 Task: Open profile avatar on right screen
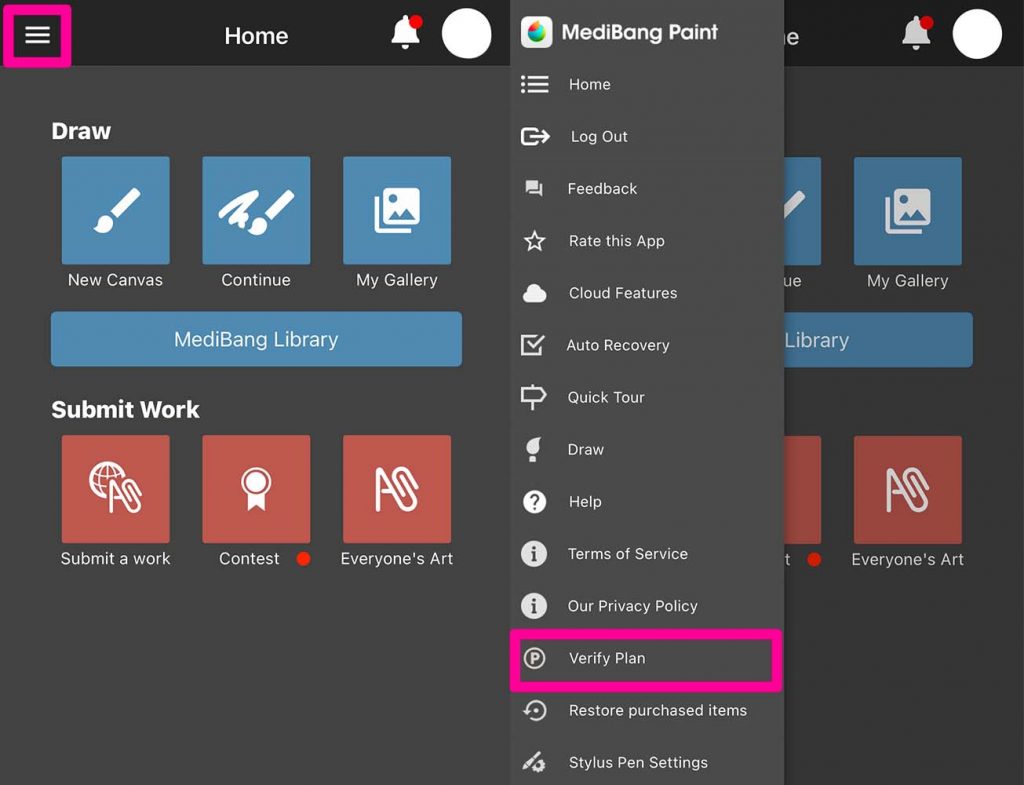click(977, 34)
